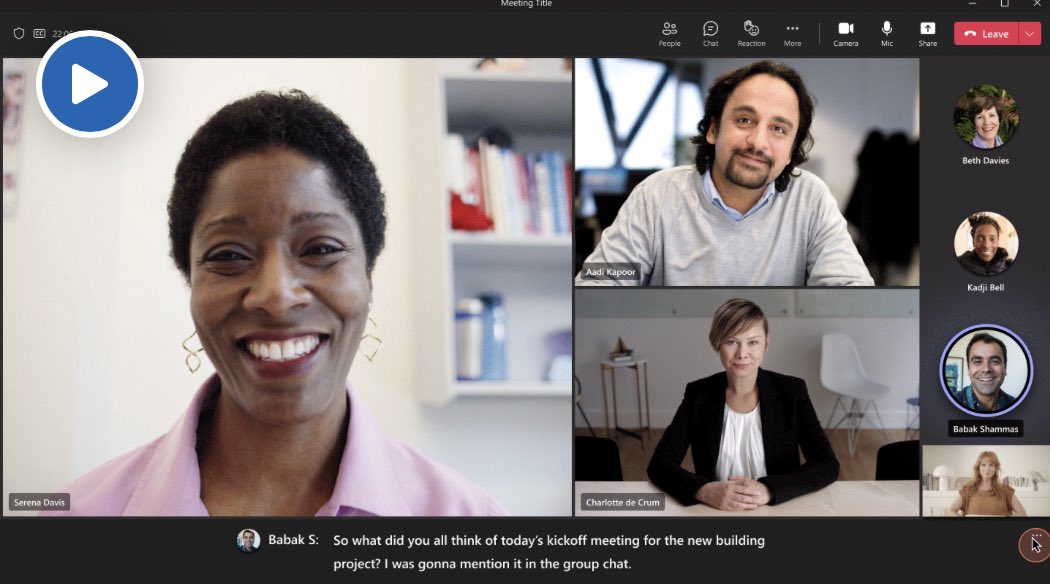1050x584 pixels.
Task: Click the Beth Davies name text
Action: click(986, 161)
